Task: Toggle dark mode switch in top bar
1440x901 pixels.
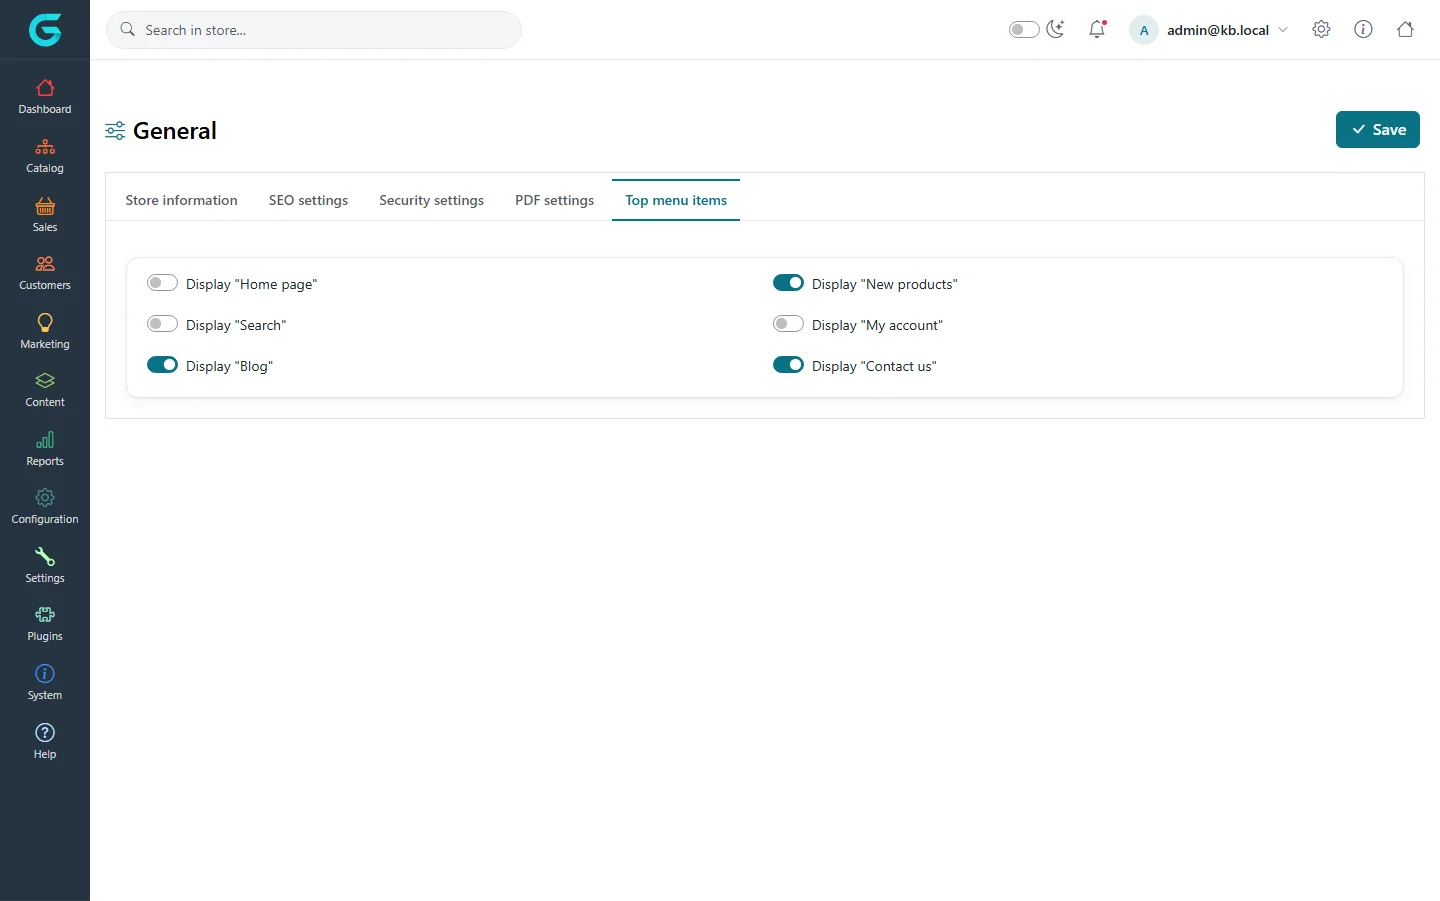Action: tap(1024, 30)
